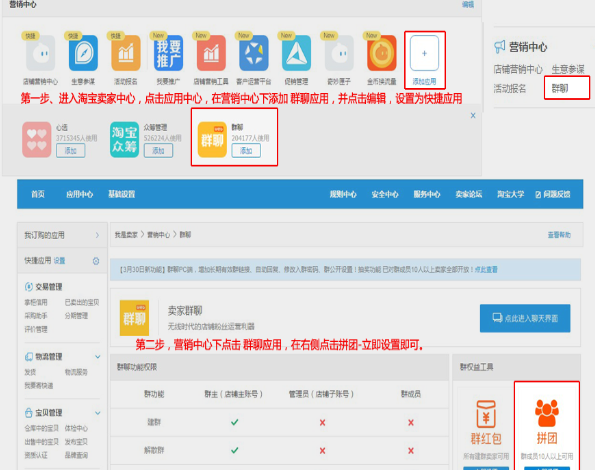Screen dimensions: 595x470
Task: Collapse the 宝贝管理 section chevron
Action: [98, 413]
